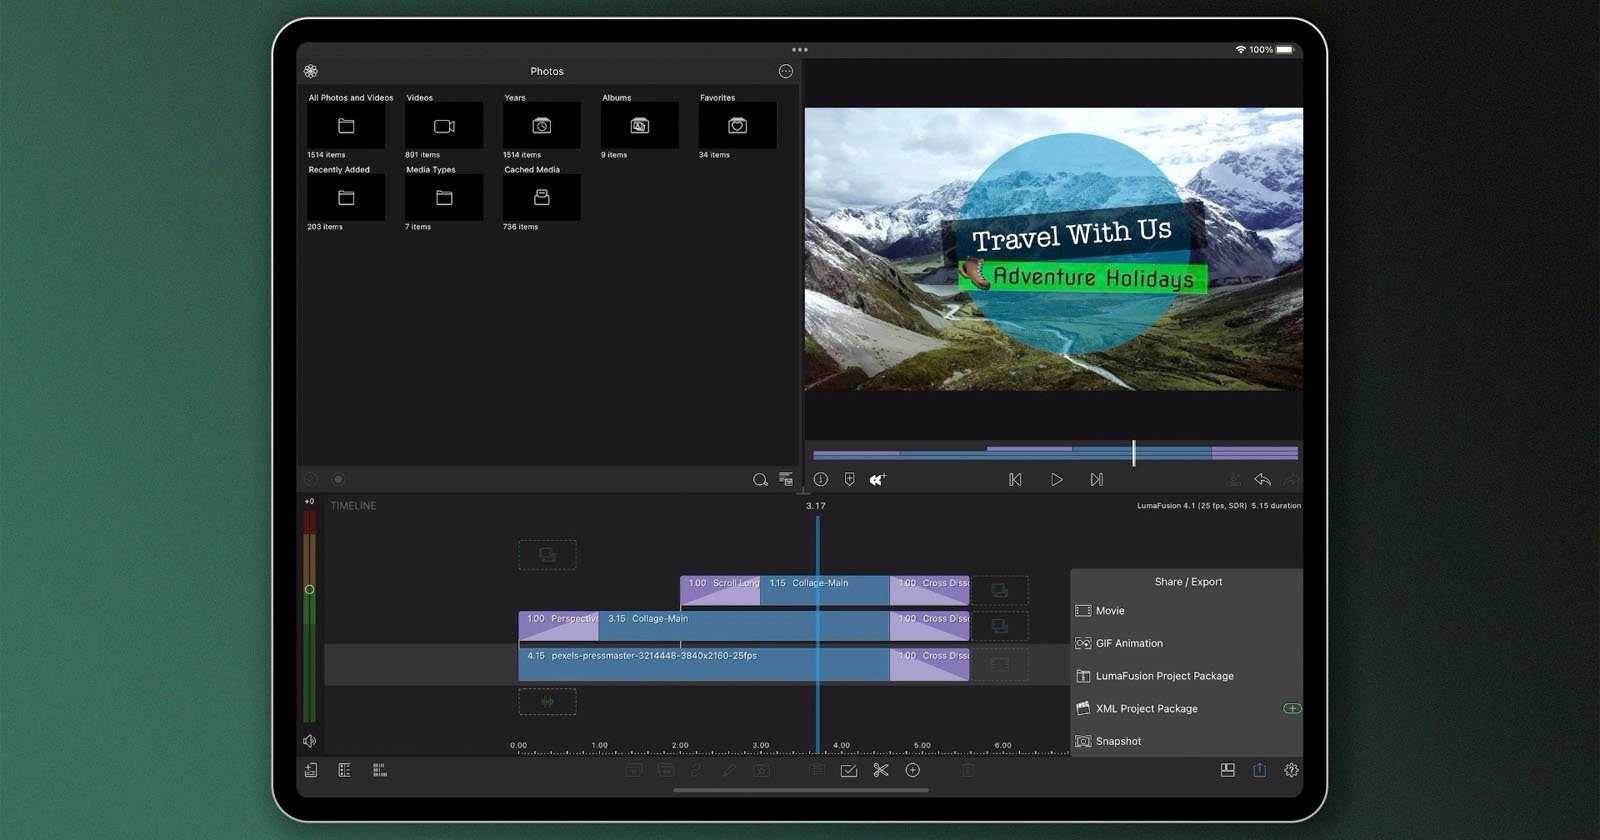The width and height of the screenshot is (1600, 840).
Task: Click the LumaFusion 4.1 project info text
Action: click(x=1219, y=506)
